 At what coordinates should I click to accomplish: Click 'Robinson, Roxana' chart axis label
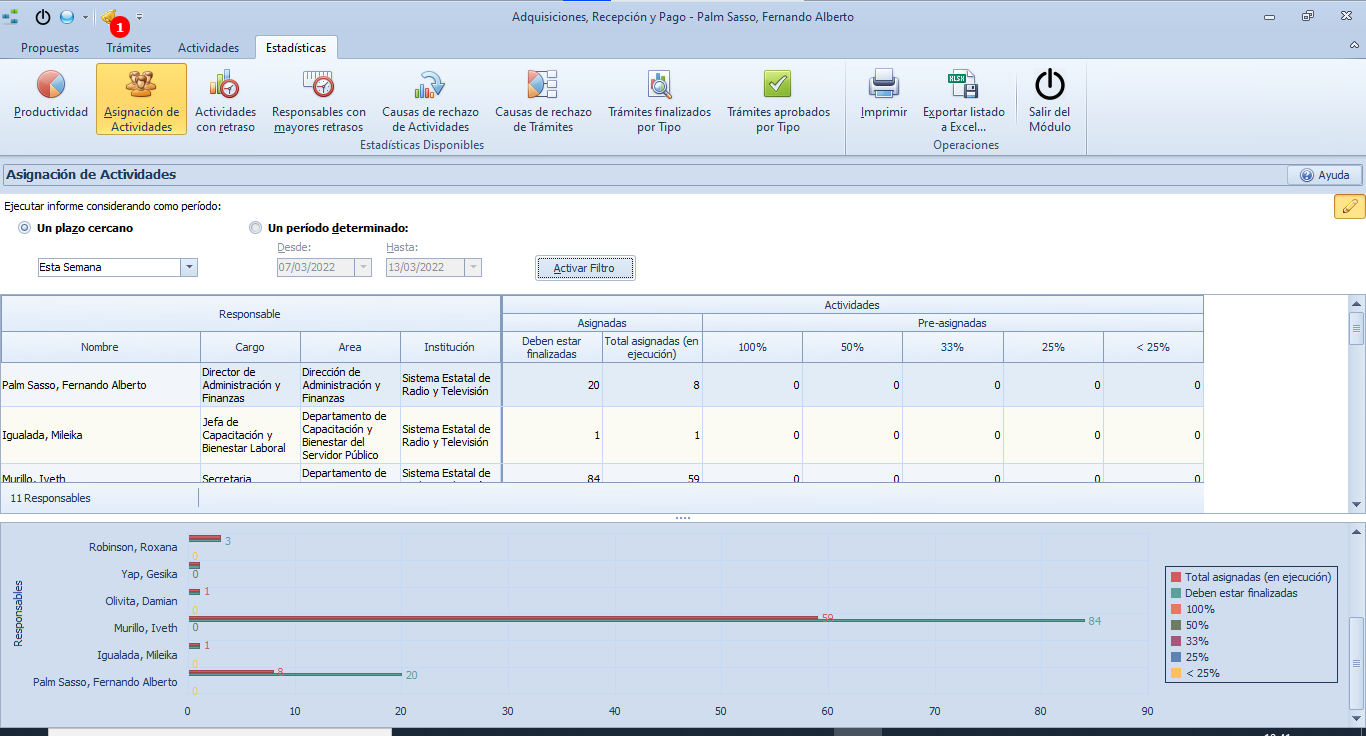133,547
